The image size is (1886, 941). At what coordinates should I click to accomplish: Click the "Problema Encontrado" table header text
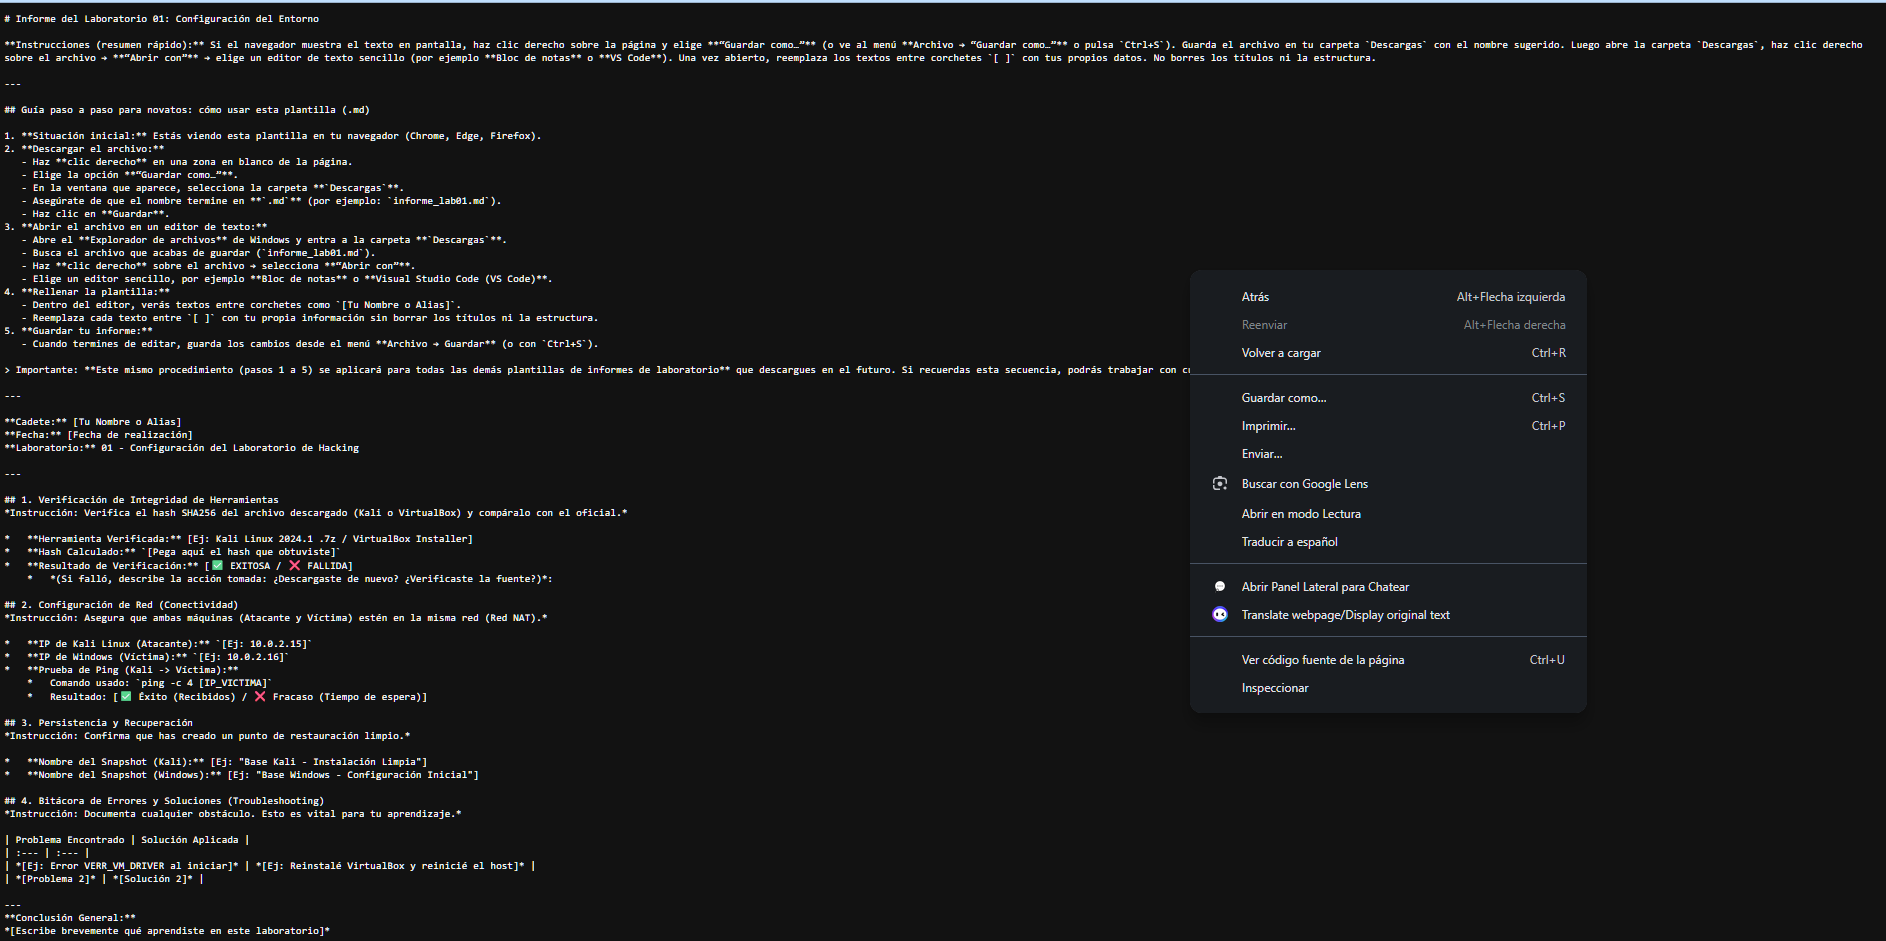click(x=70, y=840)
